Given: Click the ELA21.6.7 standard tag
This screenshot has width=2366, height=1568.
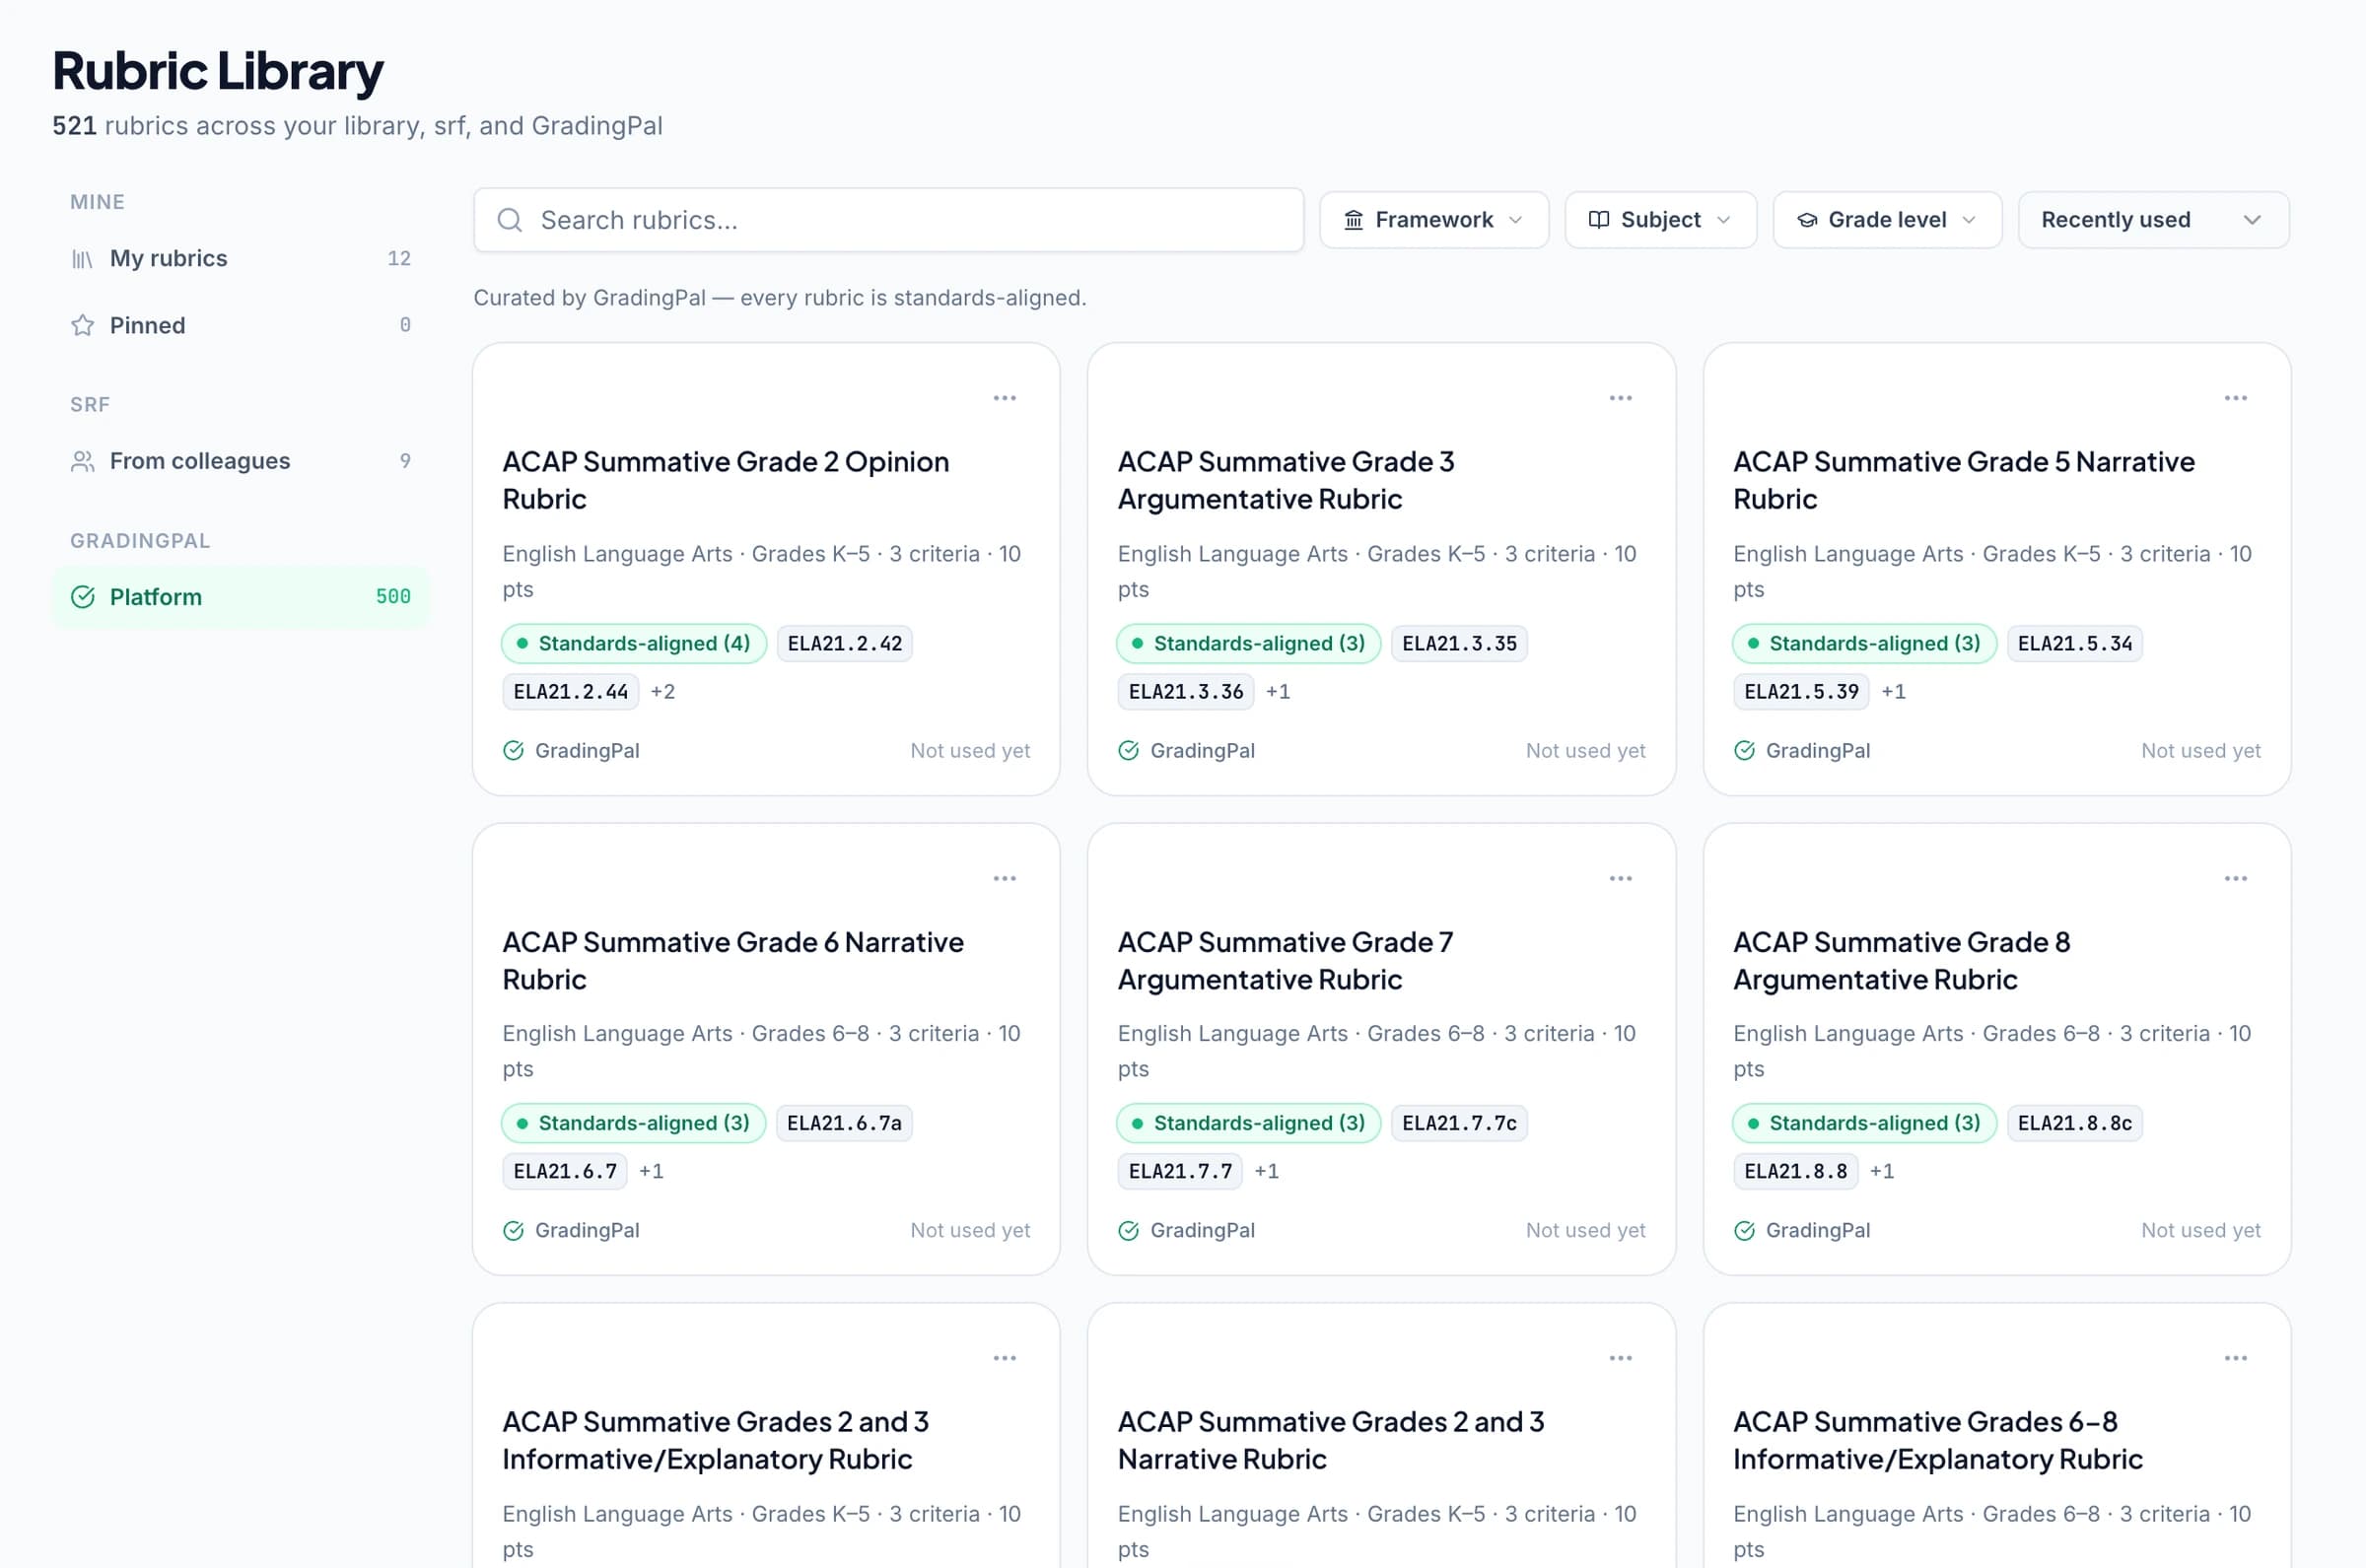Looking at the screenshot, I should [x=565, y=1171].
